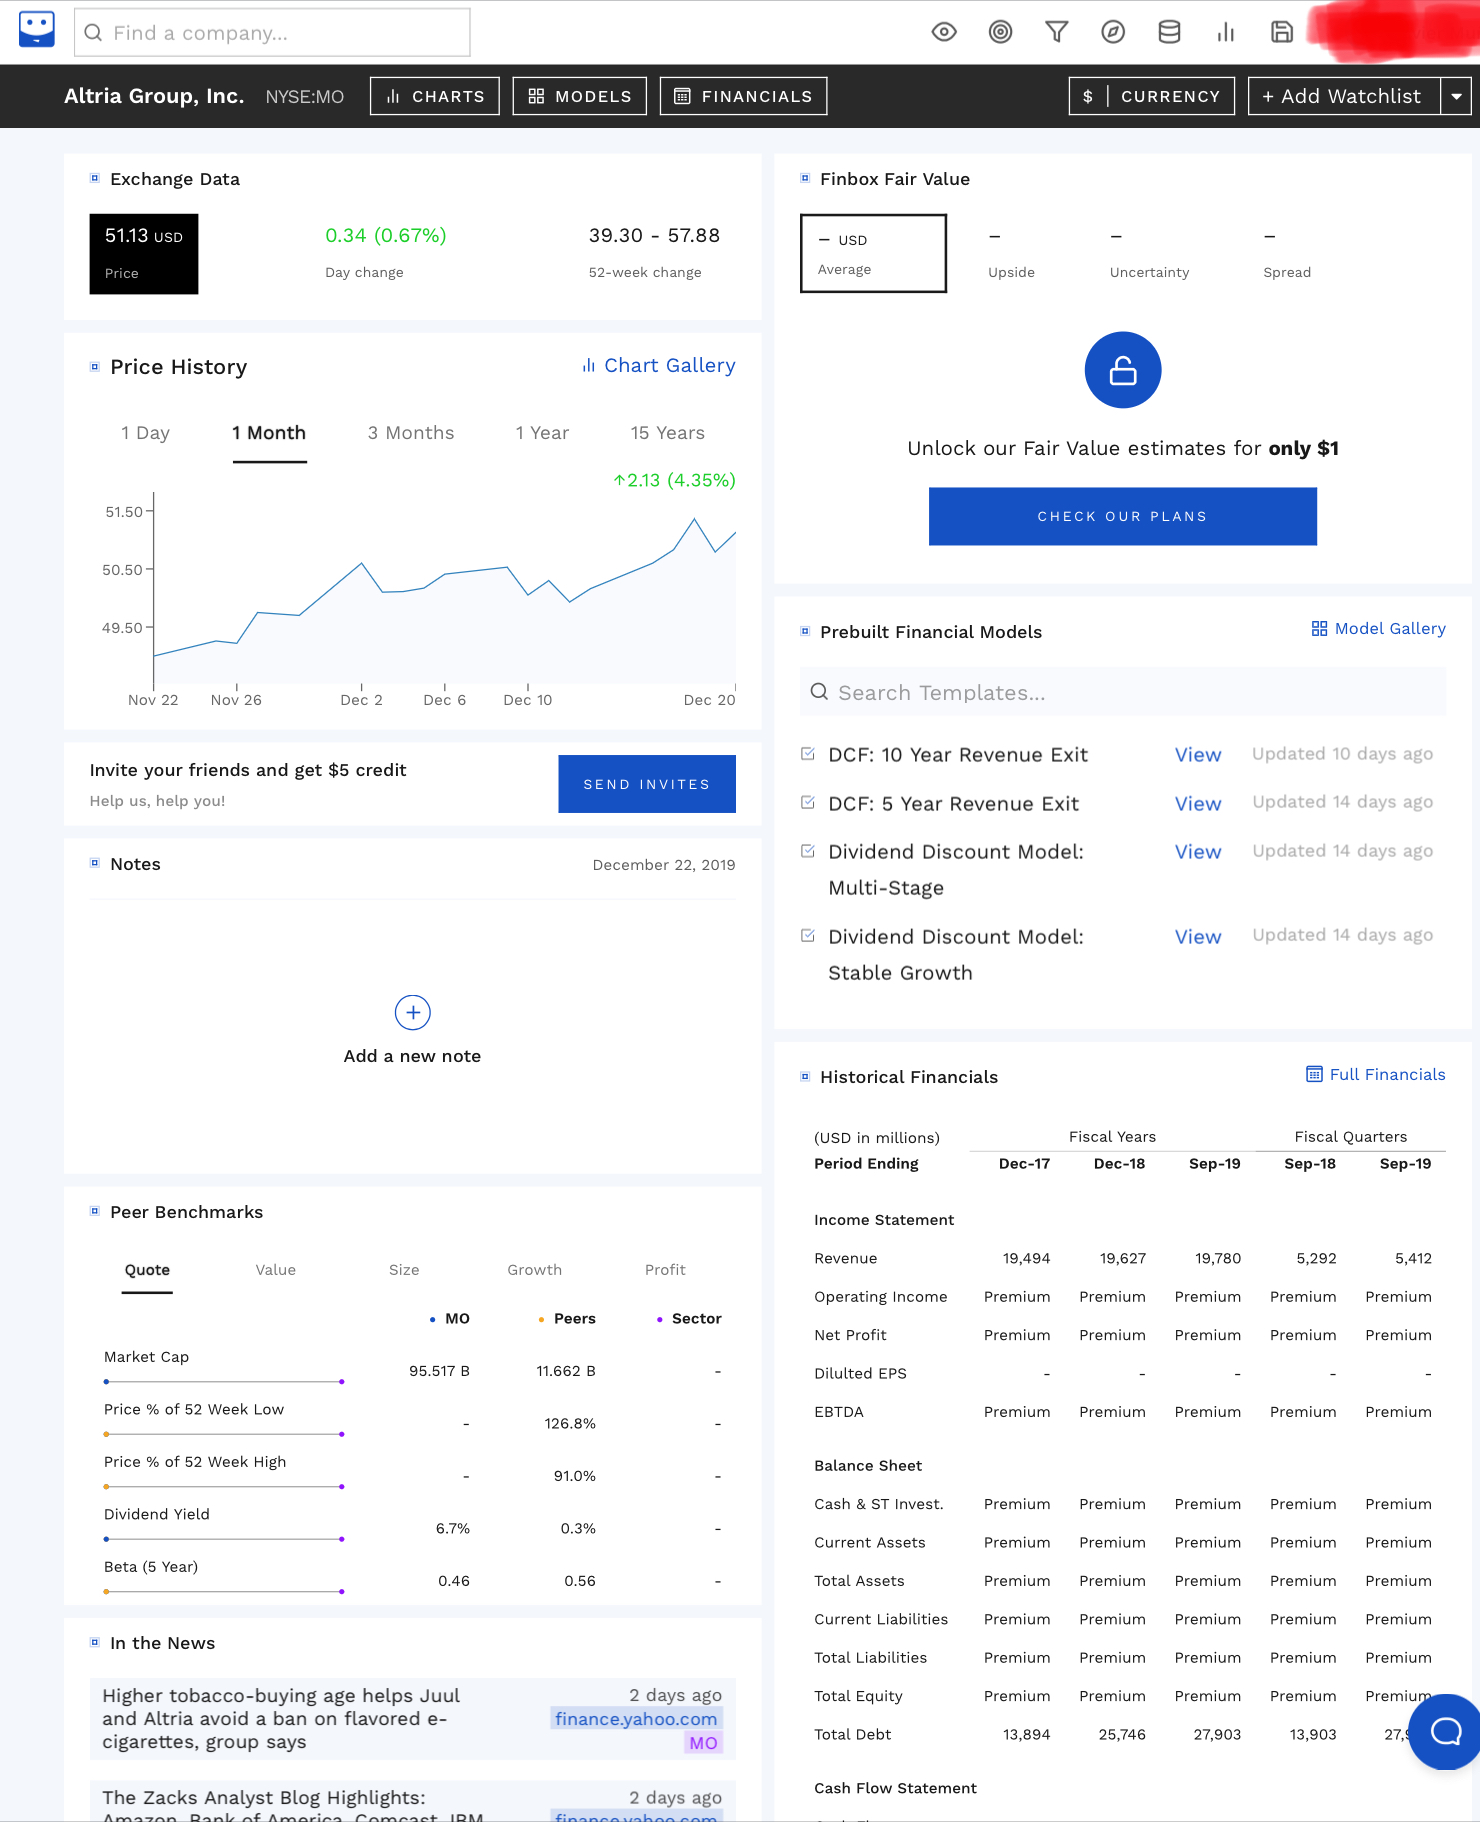
Task: Expand the Add Watchlist dropdown arrow
Action: tap(1456, 96)
